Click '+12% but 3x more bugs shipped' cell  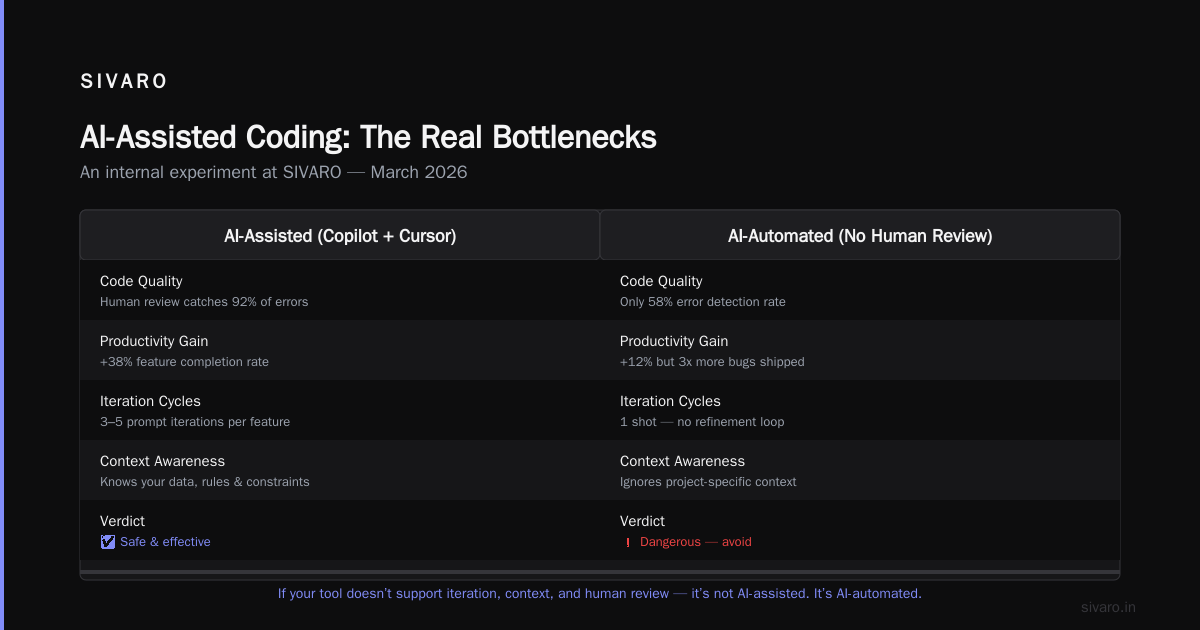[x=860, y=350]
